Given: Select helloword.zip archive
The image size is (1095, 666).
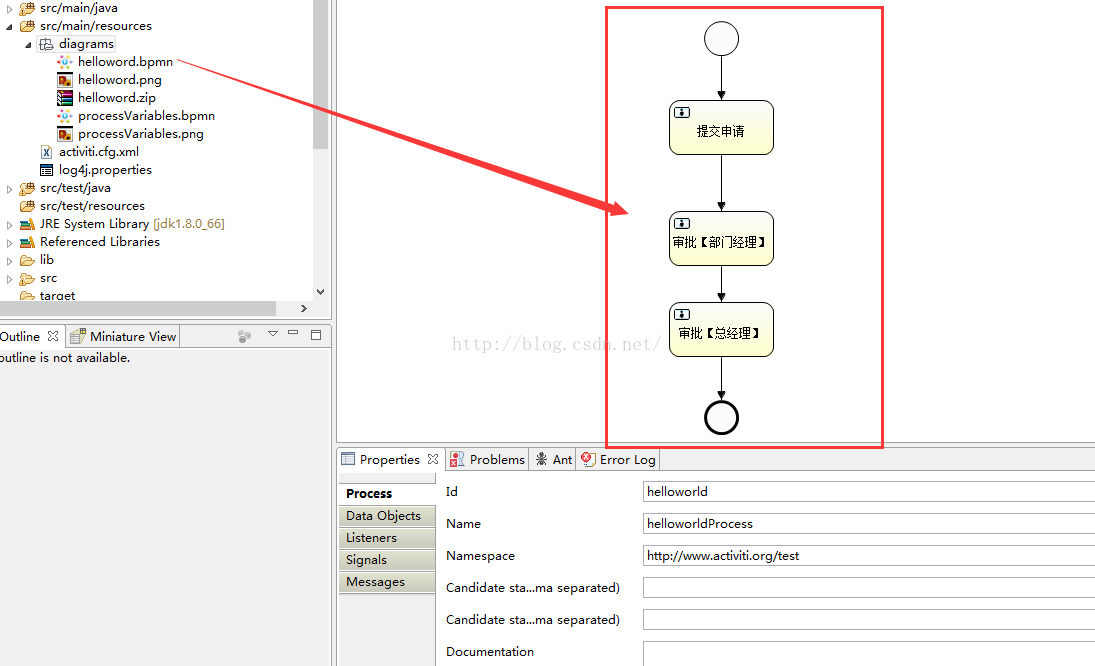Looking at the screenshot, I should tap(117, 98).
